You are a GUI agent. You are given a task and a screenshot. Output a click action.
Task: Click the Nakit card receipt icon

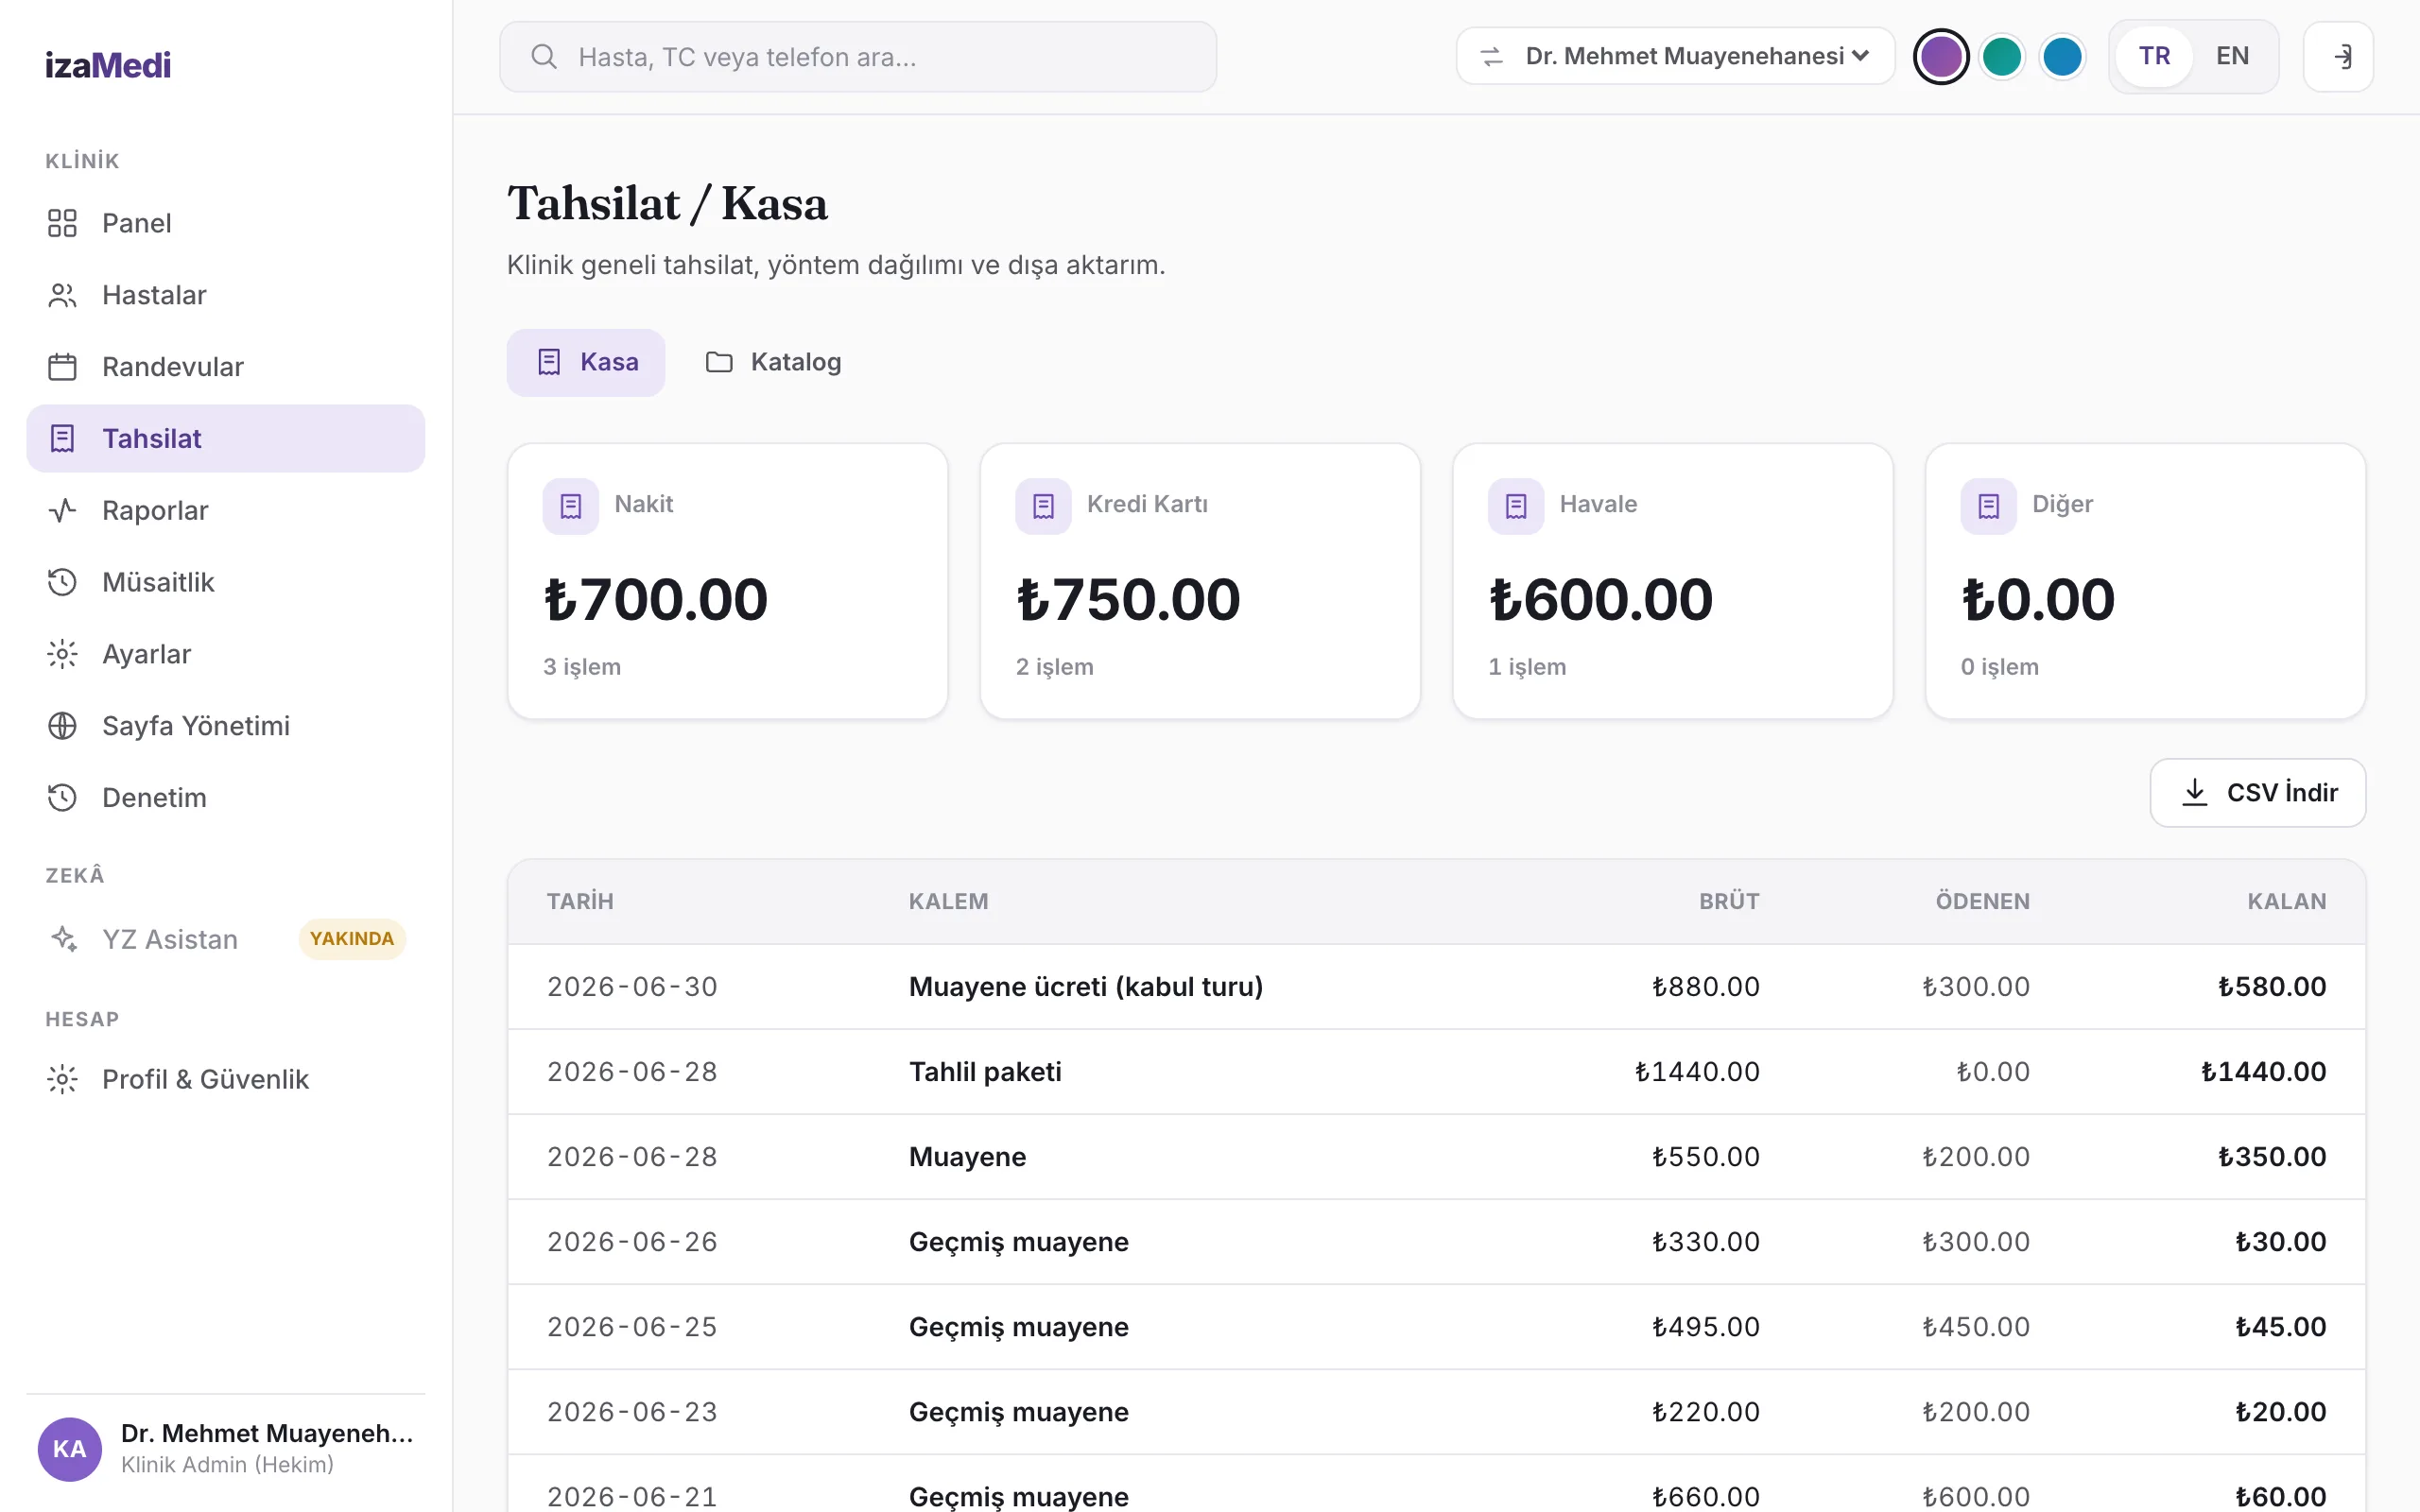(571, 506)
